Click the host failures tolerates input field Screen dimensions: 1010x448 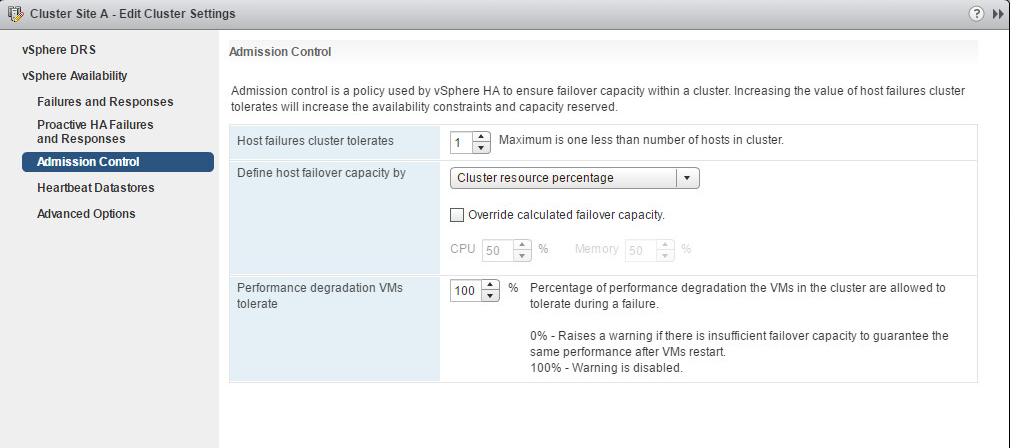(x=460, y=142)
